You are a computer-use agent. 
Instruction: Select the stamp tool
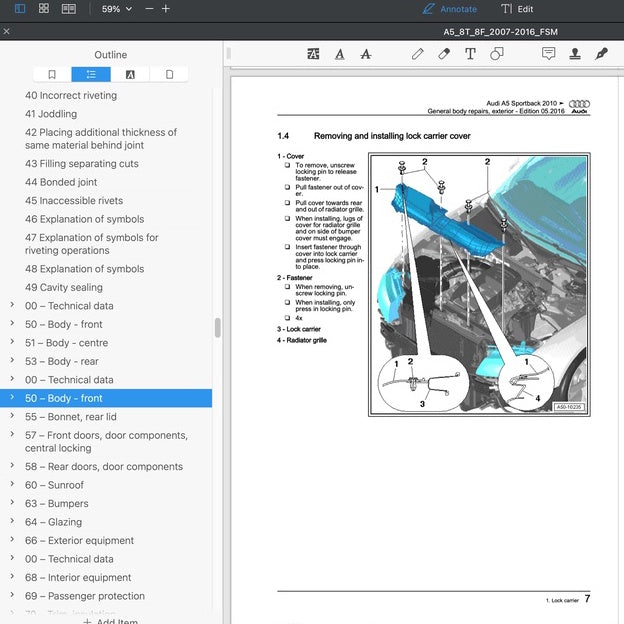[x=575, y=54]
